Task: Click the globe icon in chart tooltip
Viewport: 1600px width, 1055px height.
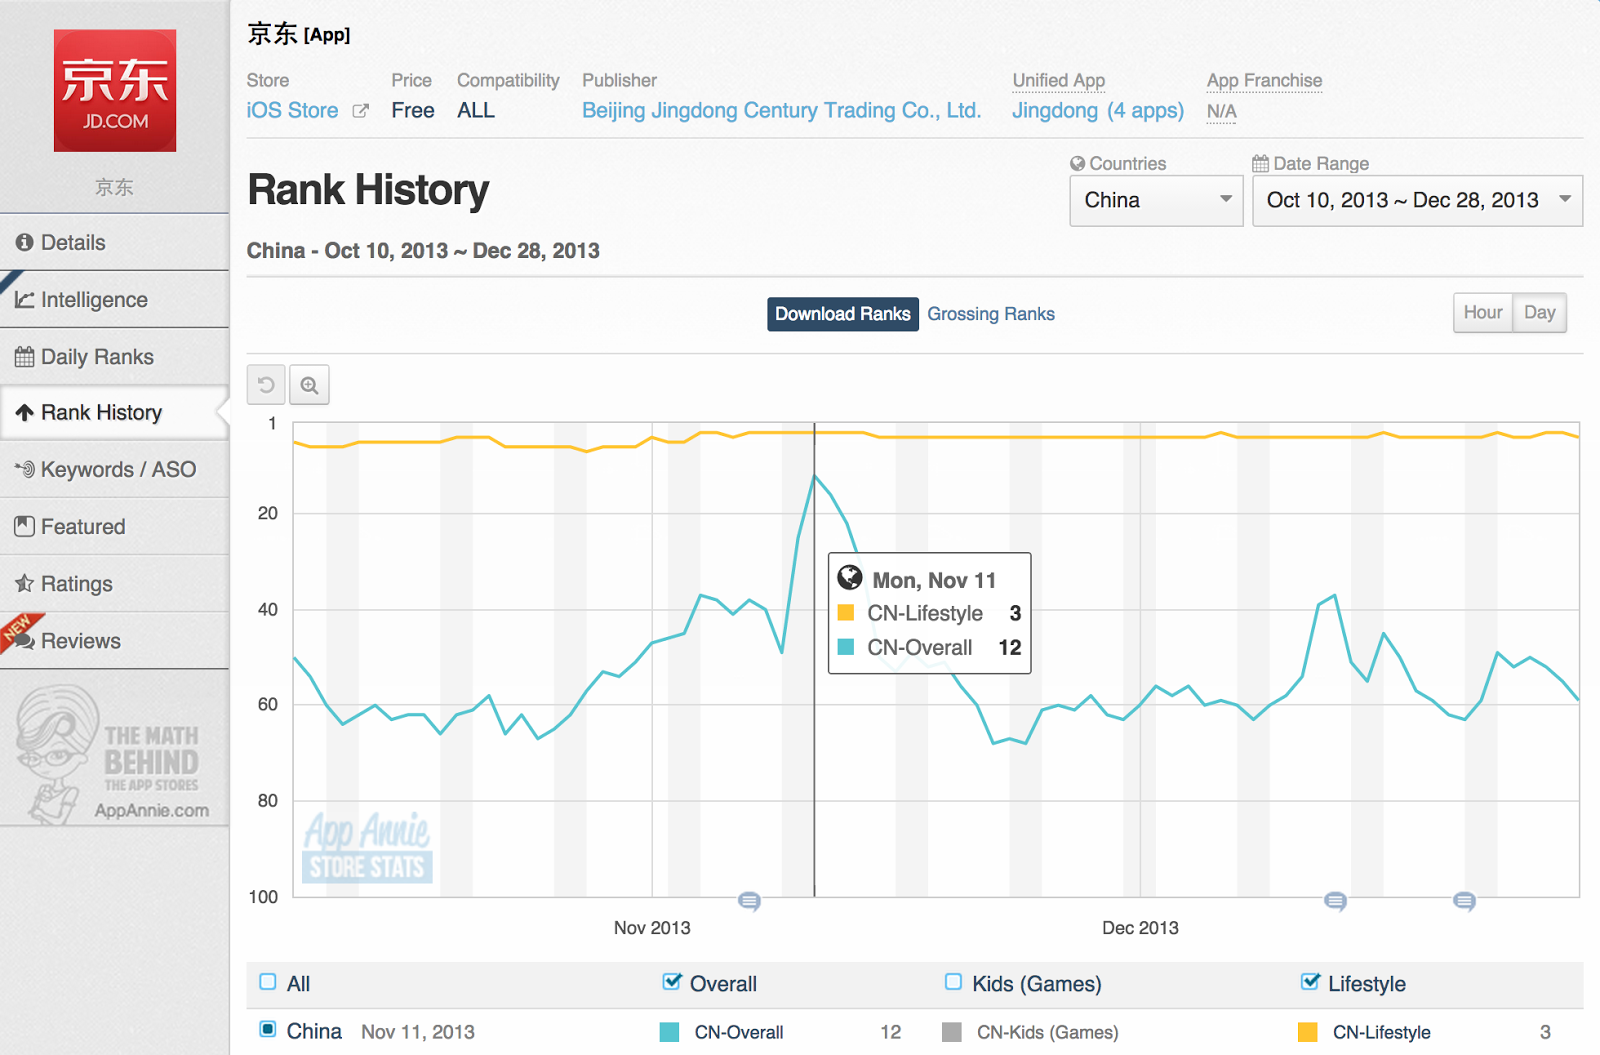Action: point(850,578)
